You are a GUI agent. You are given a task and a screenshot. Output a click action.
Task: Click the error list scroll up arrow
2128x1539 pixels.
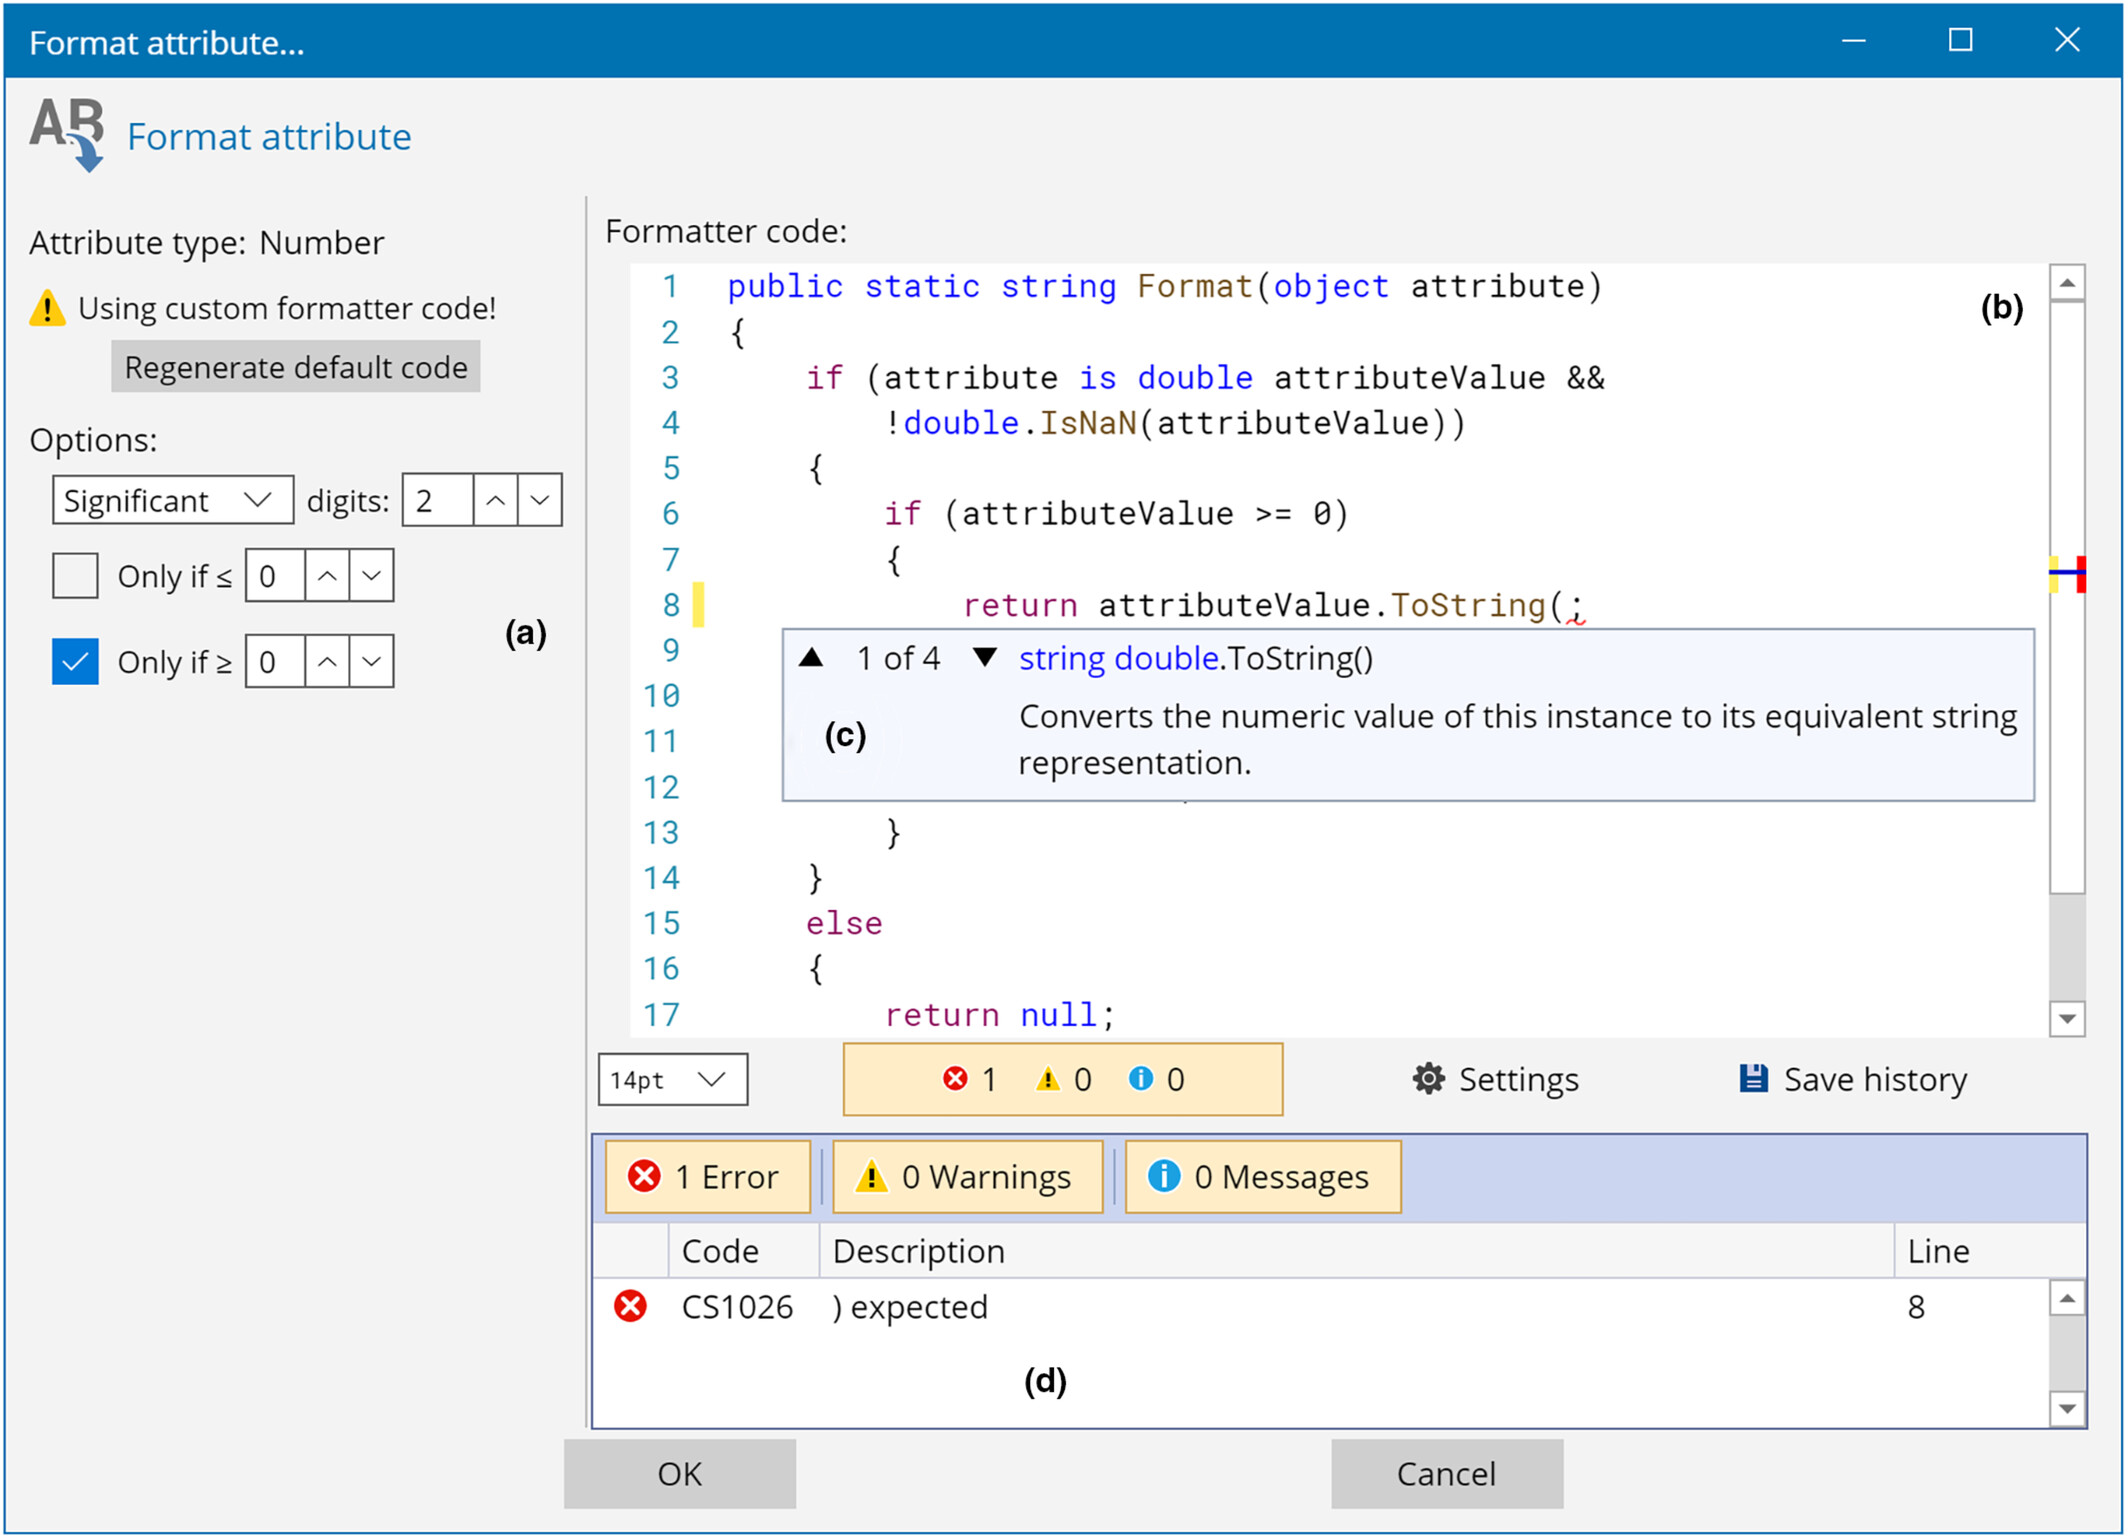coord(2067,1298)
